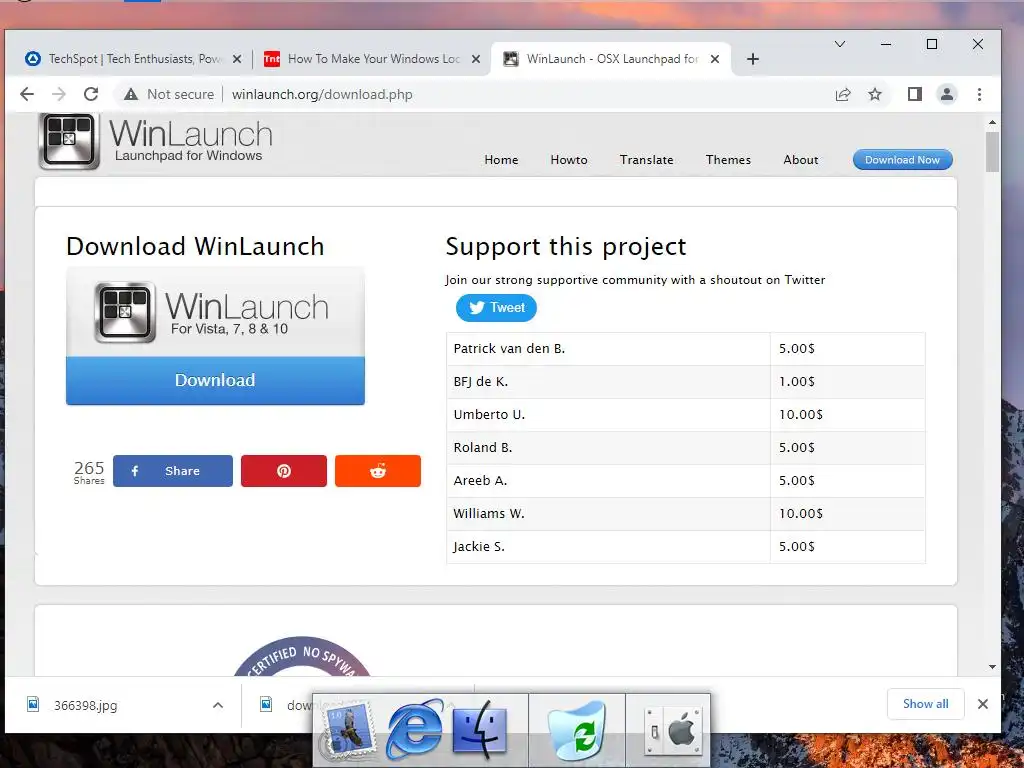Click the Download Now button in the header

tap(903, 160)
